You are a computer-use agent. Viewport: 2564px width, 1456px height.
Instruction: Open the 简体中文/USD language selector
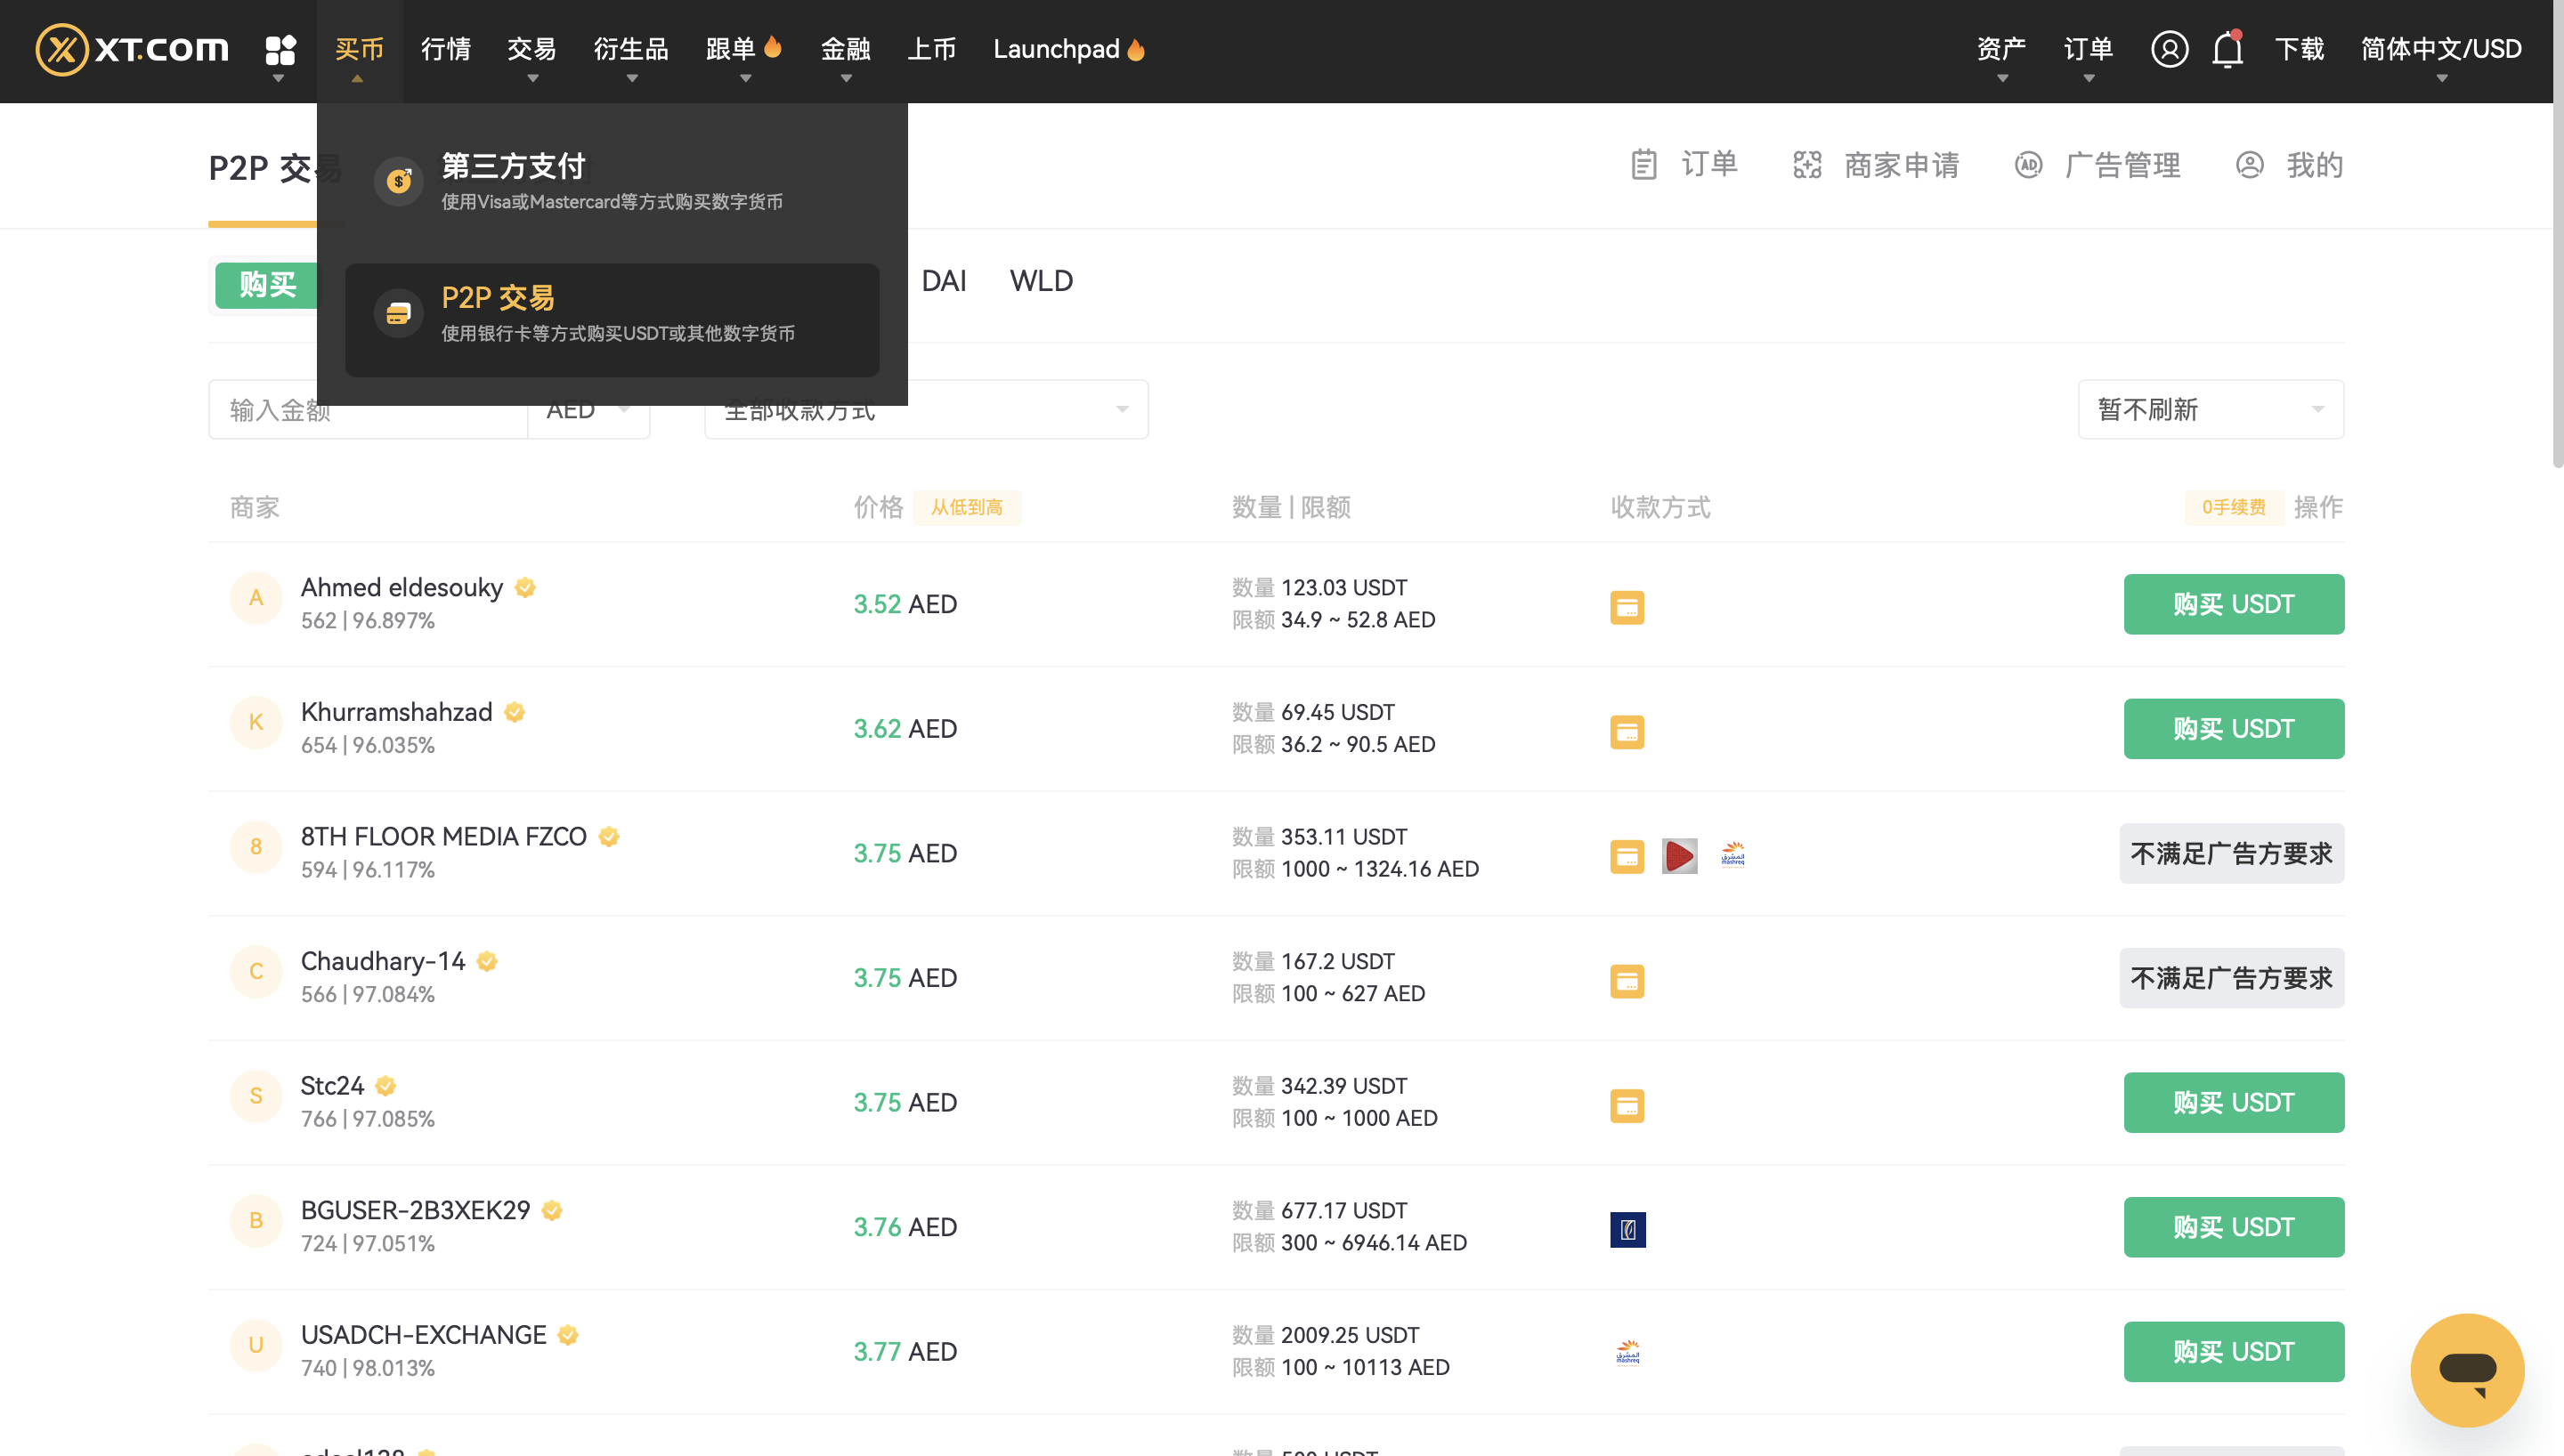coord(2441,49)
